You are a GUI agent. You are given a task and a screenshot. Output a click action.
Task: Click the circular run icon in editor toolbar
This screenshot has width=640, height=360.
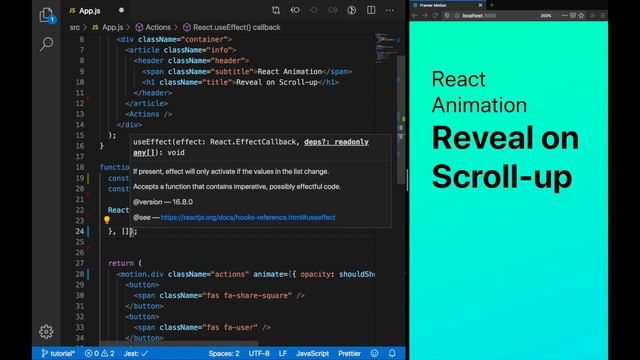(351, 11)
